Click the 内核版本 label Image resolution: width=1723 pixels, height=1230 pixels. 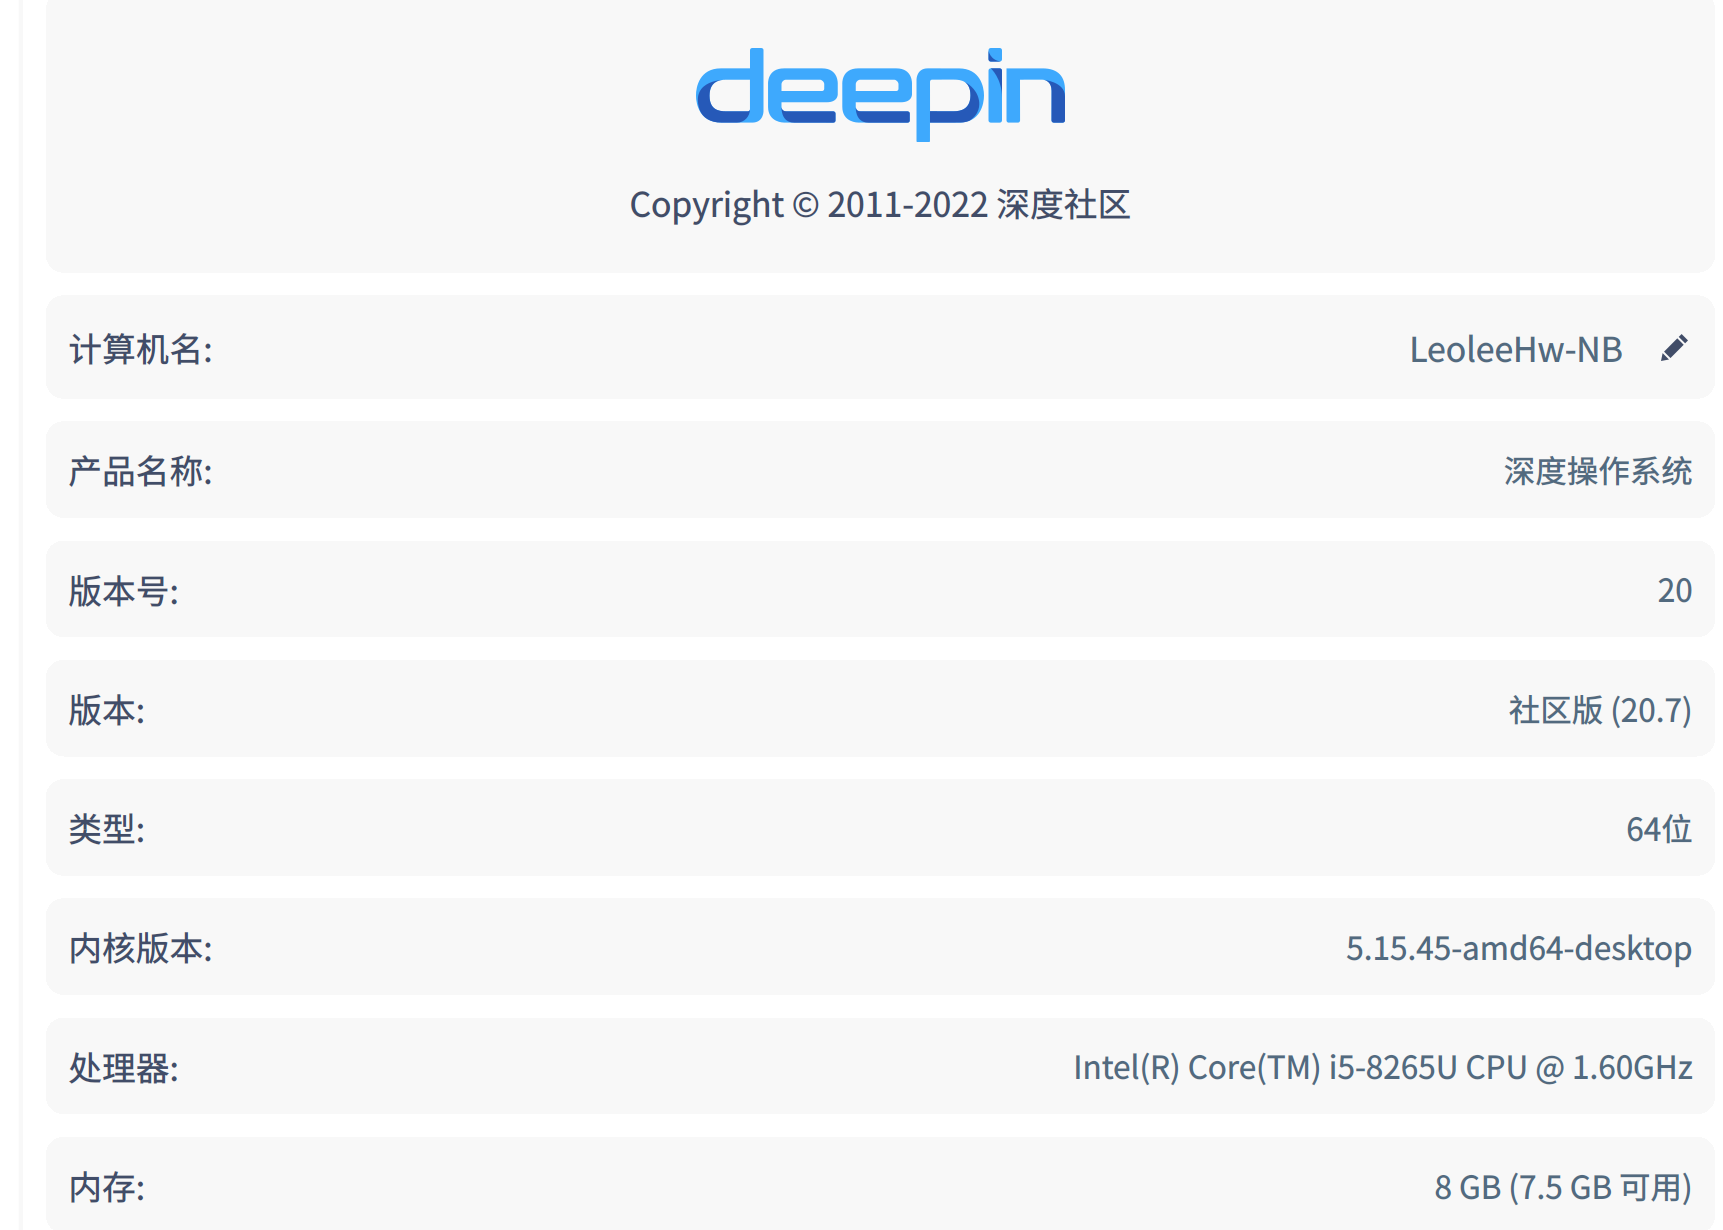[x=141, y=948]
